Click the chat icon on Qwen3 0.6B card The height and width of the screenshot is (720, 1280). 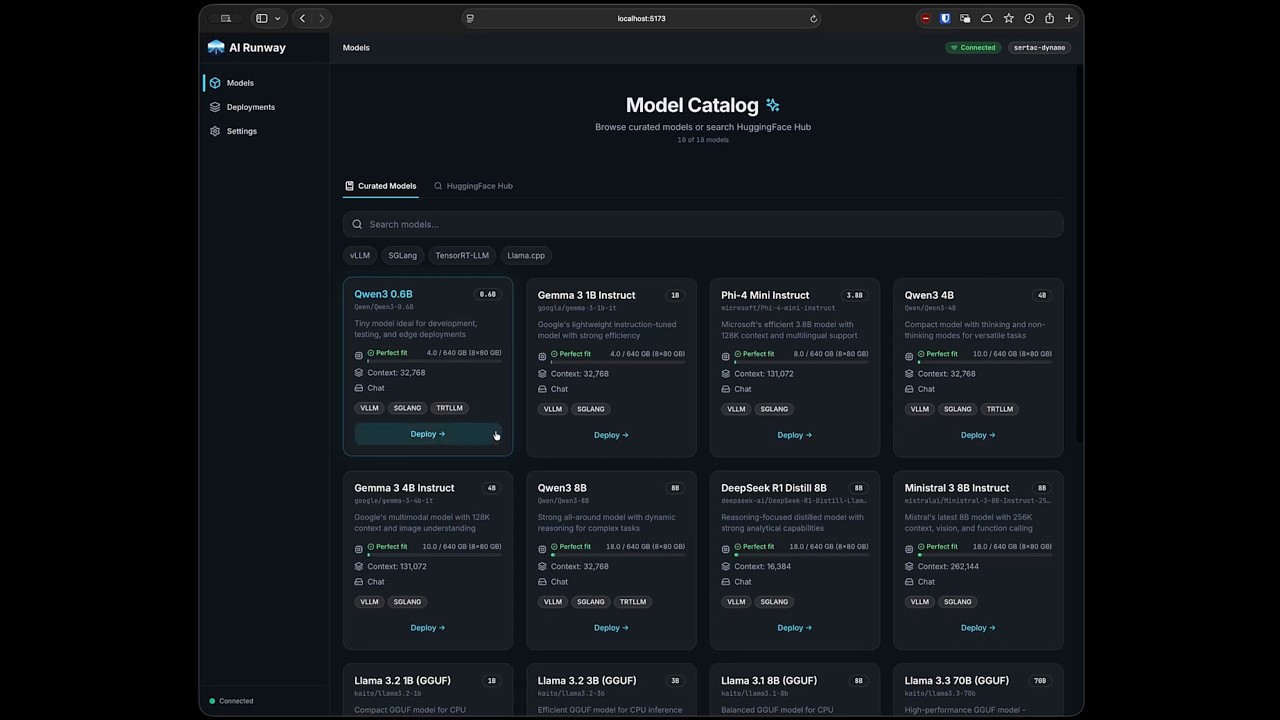(x=359, y=388)
